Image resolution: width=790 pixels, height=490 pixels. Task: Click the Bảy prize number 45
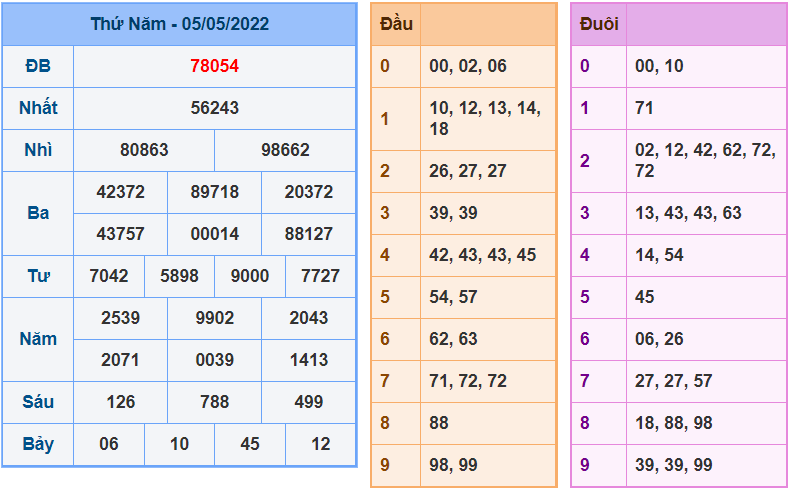(250, 444)
